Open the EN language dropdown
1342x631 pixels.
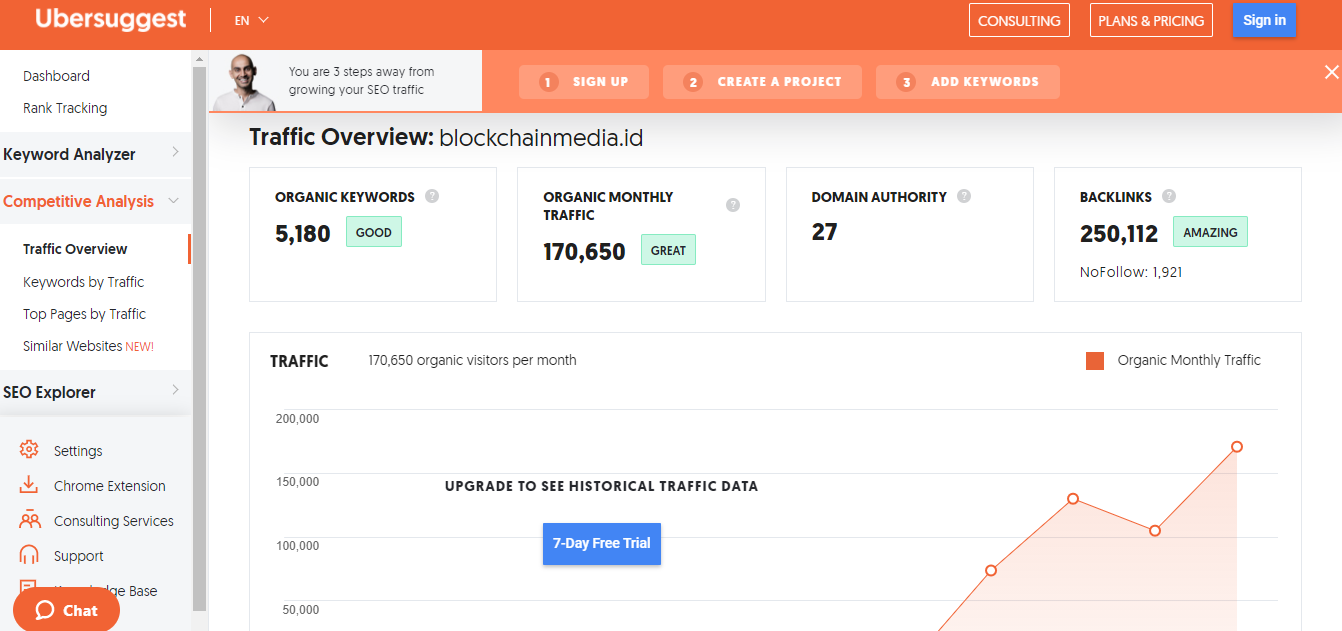(x=252, y=20)
